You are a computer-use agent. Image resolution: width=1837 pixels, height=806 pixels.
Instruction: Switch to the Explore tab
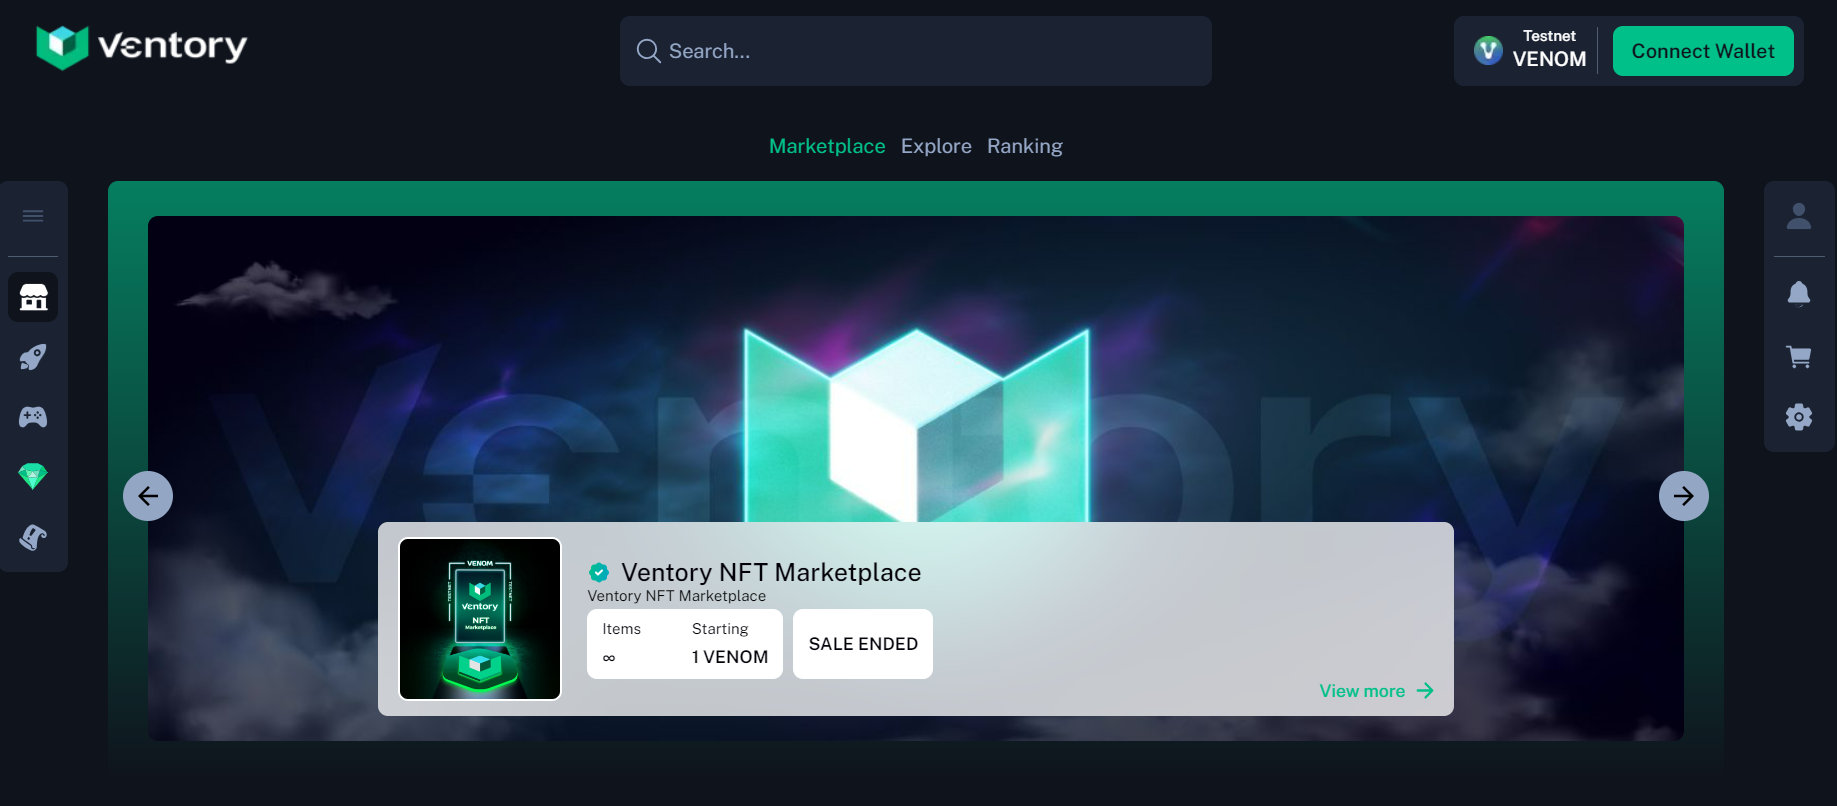(x=936, y=146)
